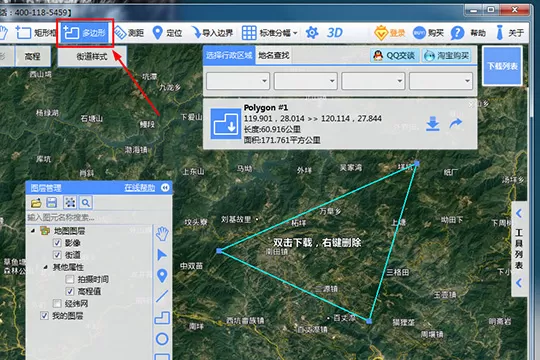Image resolution: width=540 pixels, height=360 pixels.
Task: Open the third region dropdown
Action: point(373,81)
